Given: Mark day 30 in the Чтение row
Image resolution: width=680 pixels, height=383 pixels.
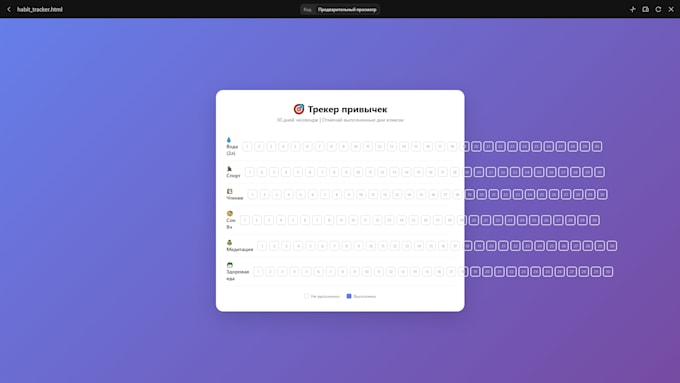Looking at the screenshot, I should coord(602,194).
